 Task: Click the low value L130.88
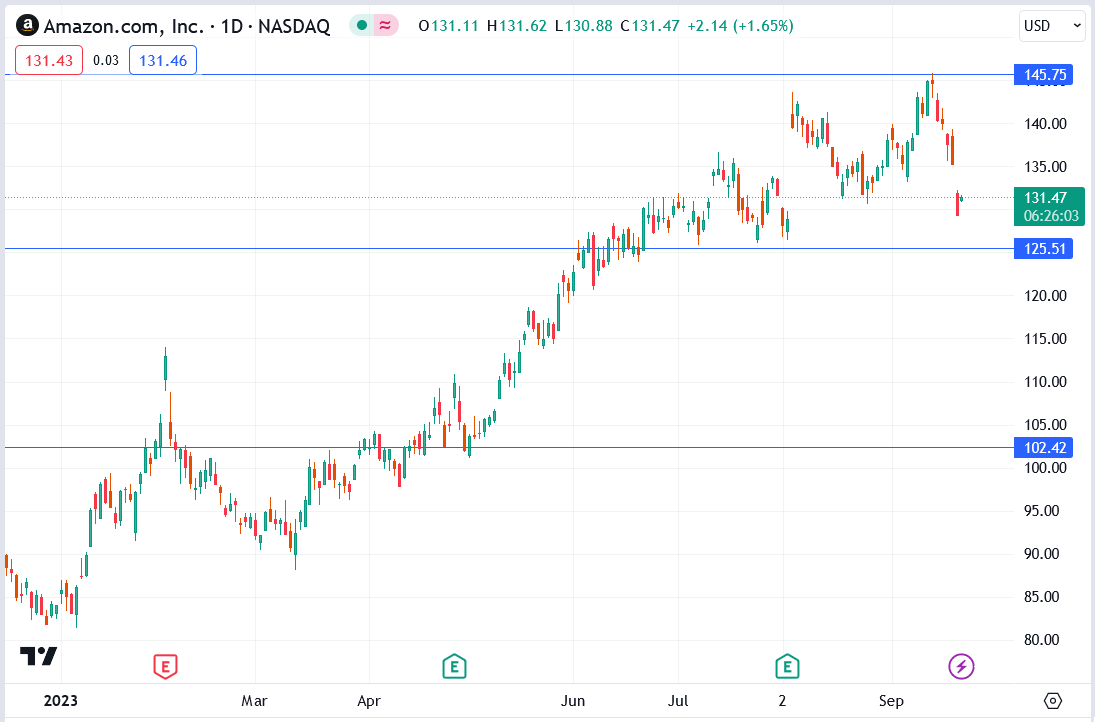584,26
